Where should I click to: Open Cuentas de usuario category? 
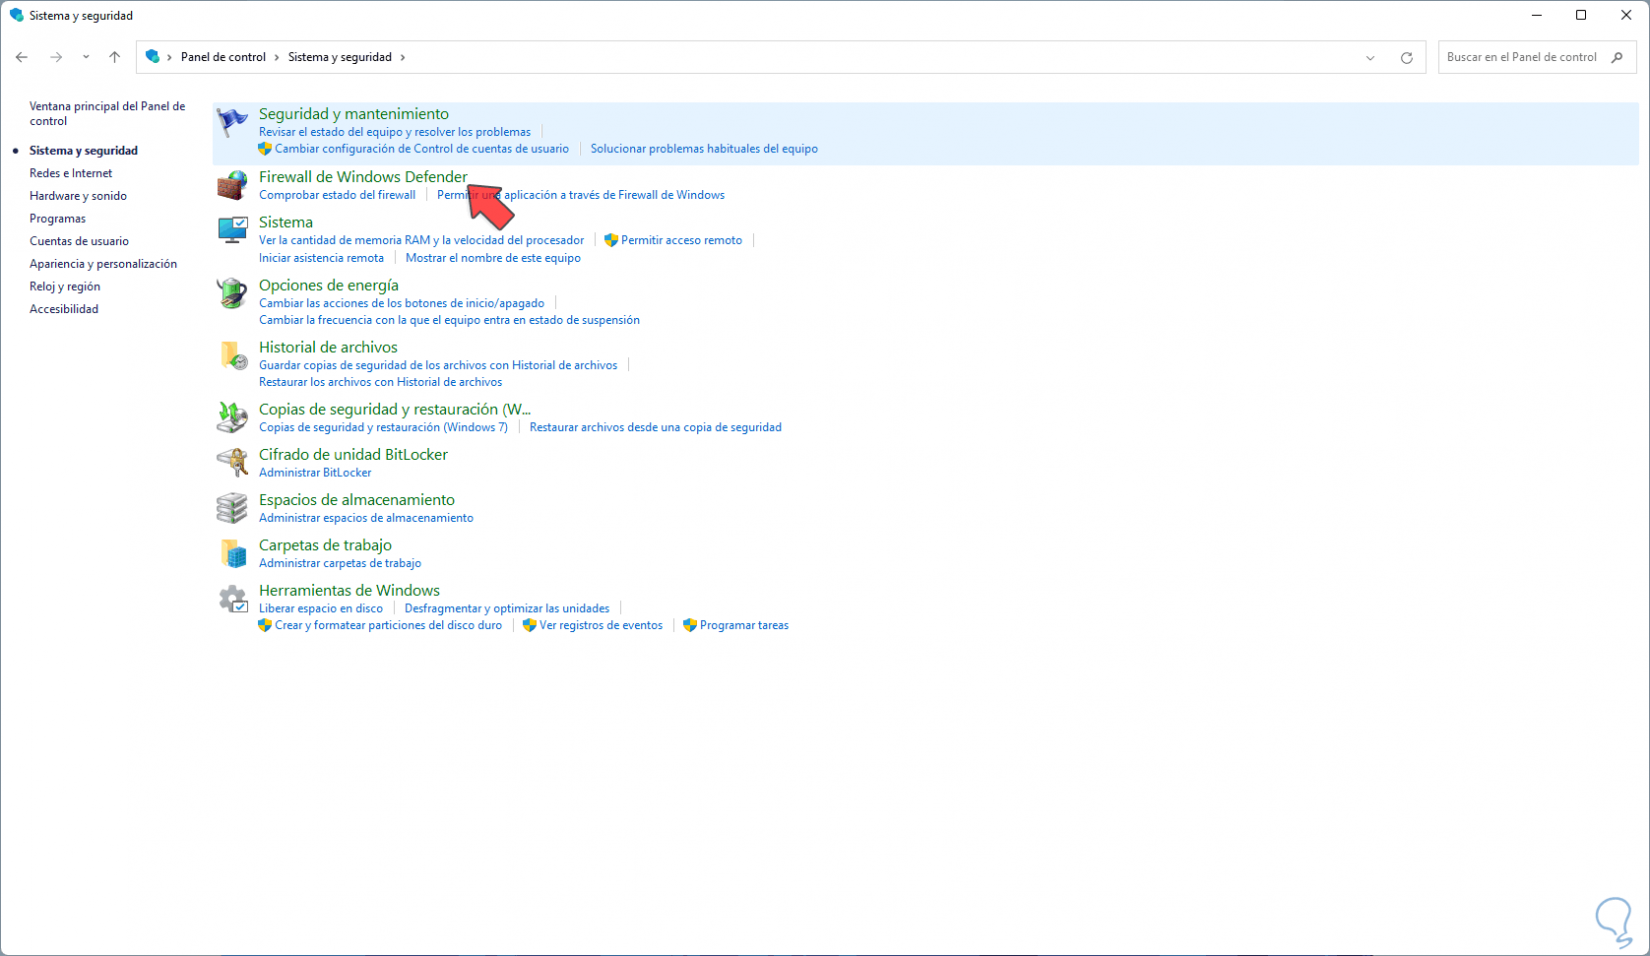(x=79, y=241)
